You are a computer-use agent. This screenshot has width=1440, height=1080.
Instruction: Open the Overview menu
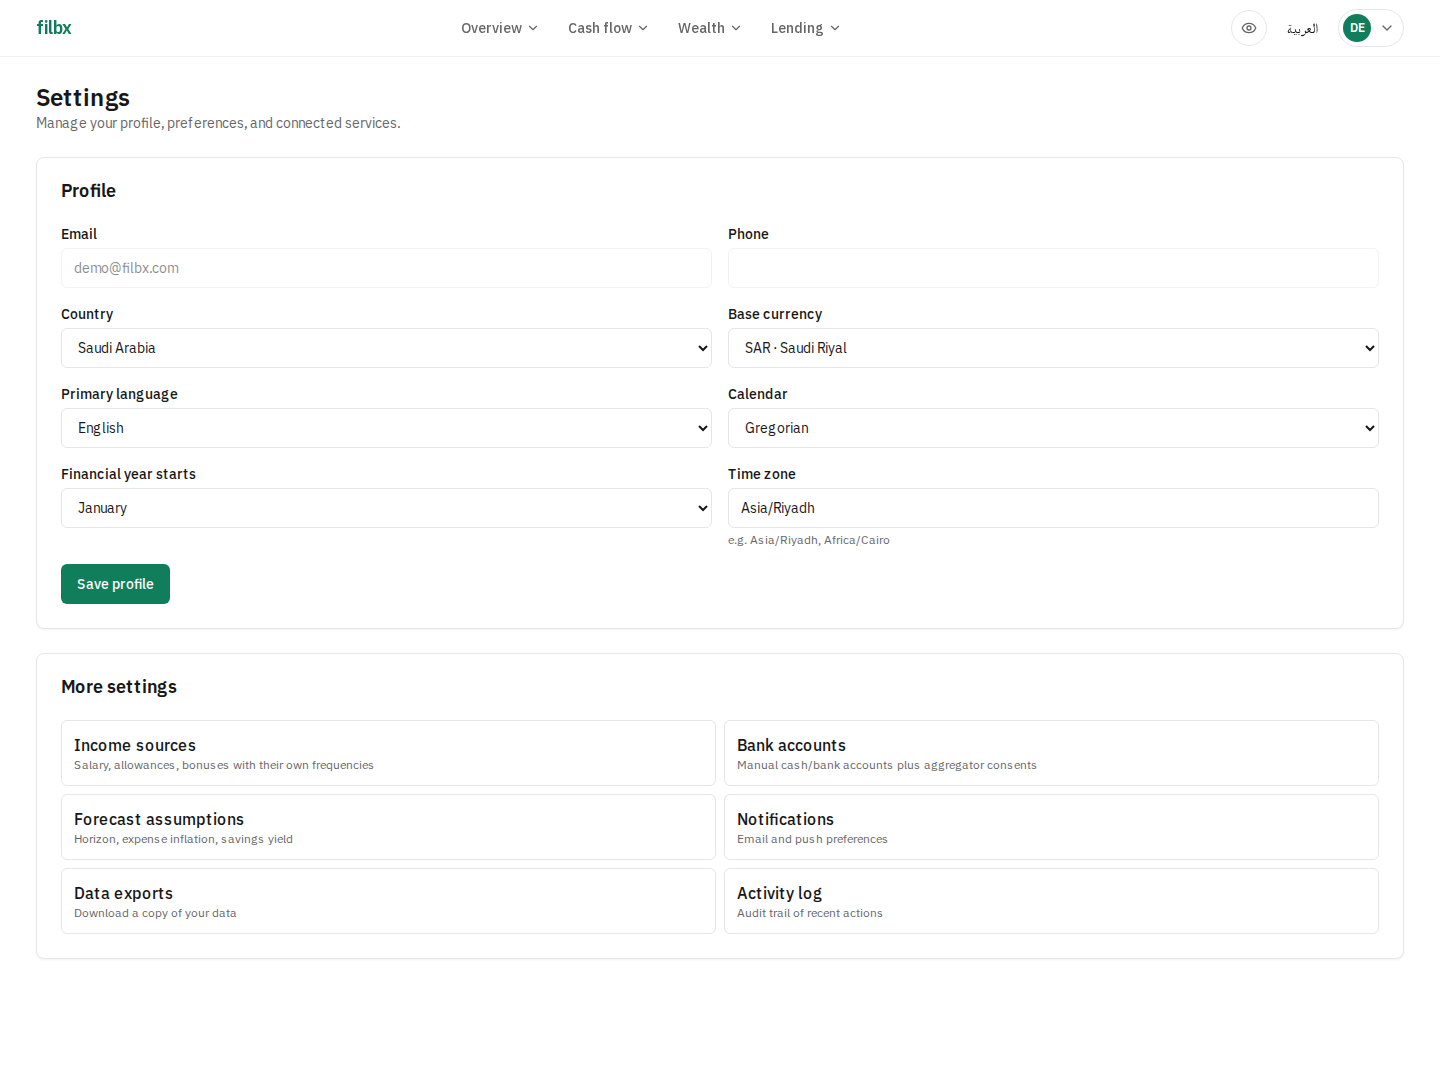click(499, 28)
